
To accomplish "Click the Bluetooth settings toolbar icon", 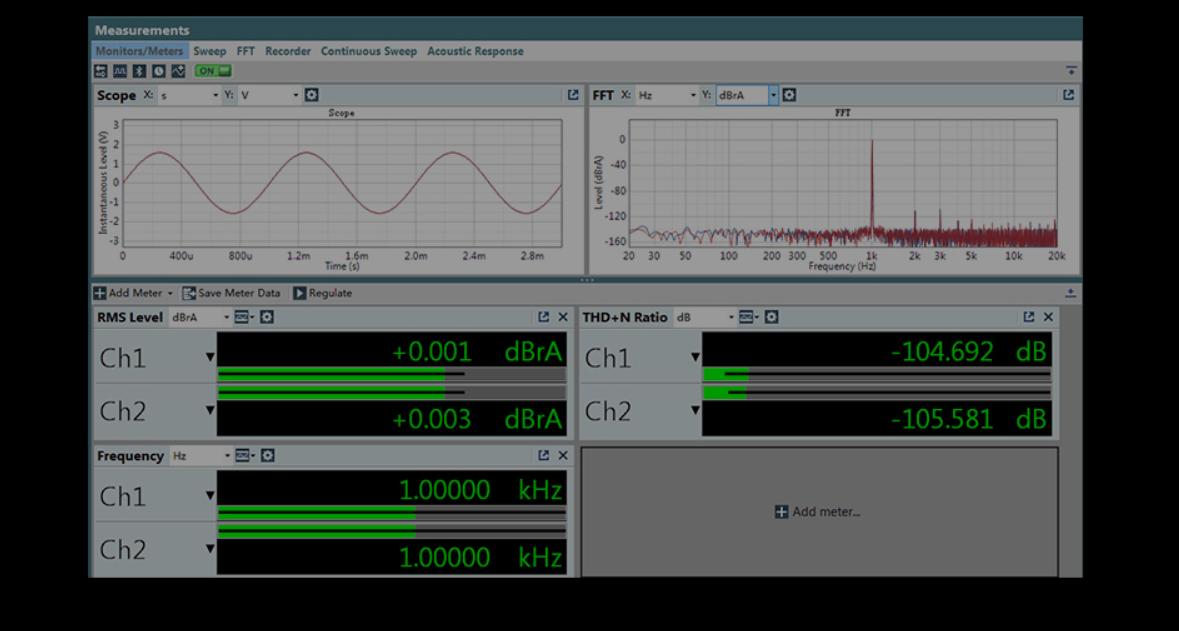I will pyautogui.click(x=140, y=71).
